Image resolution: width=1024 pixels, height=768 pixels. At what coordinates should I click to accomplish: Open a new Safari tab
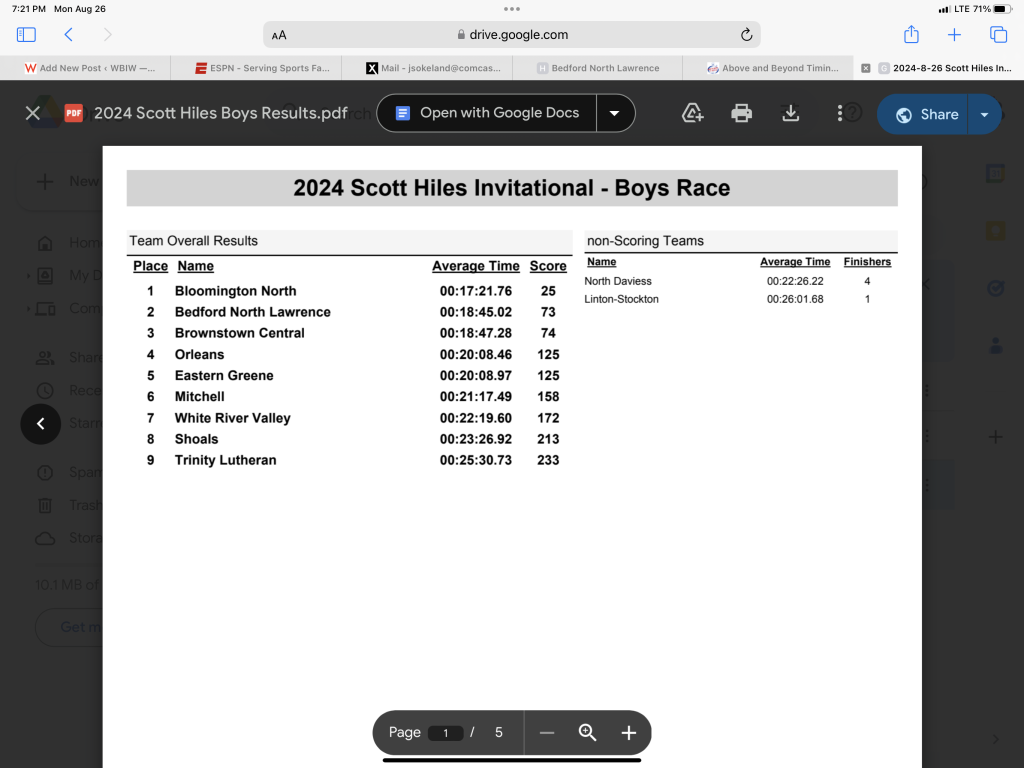point(954,35)
